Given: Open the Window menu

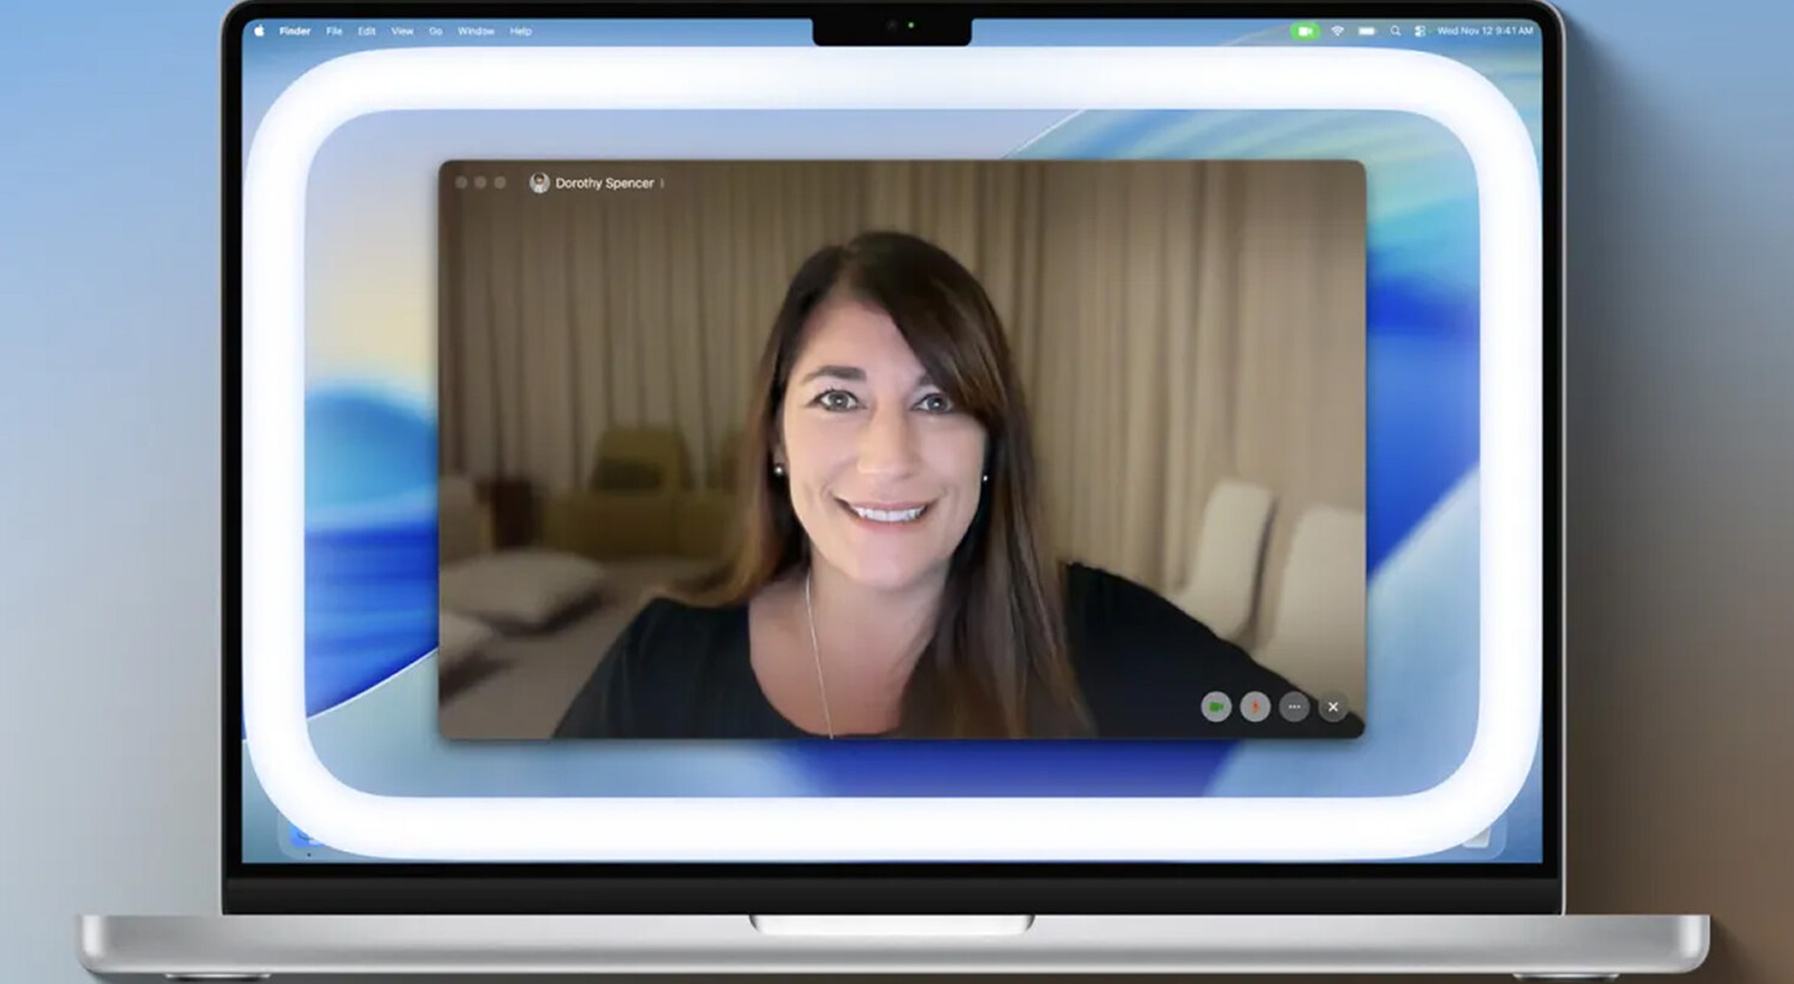Looking at the screenshot, I should pos(476,31).
